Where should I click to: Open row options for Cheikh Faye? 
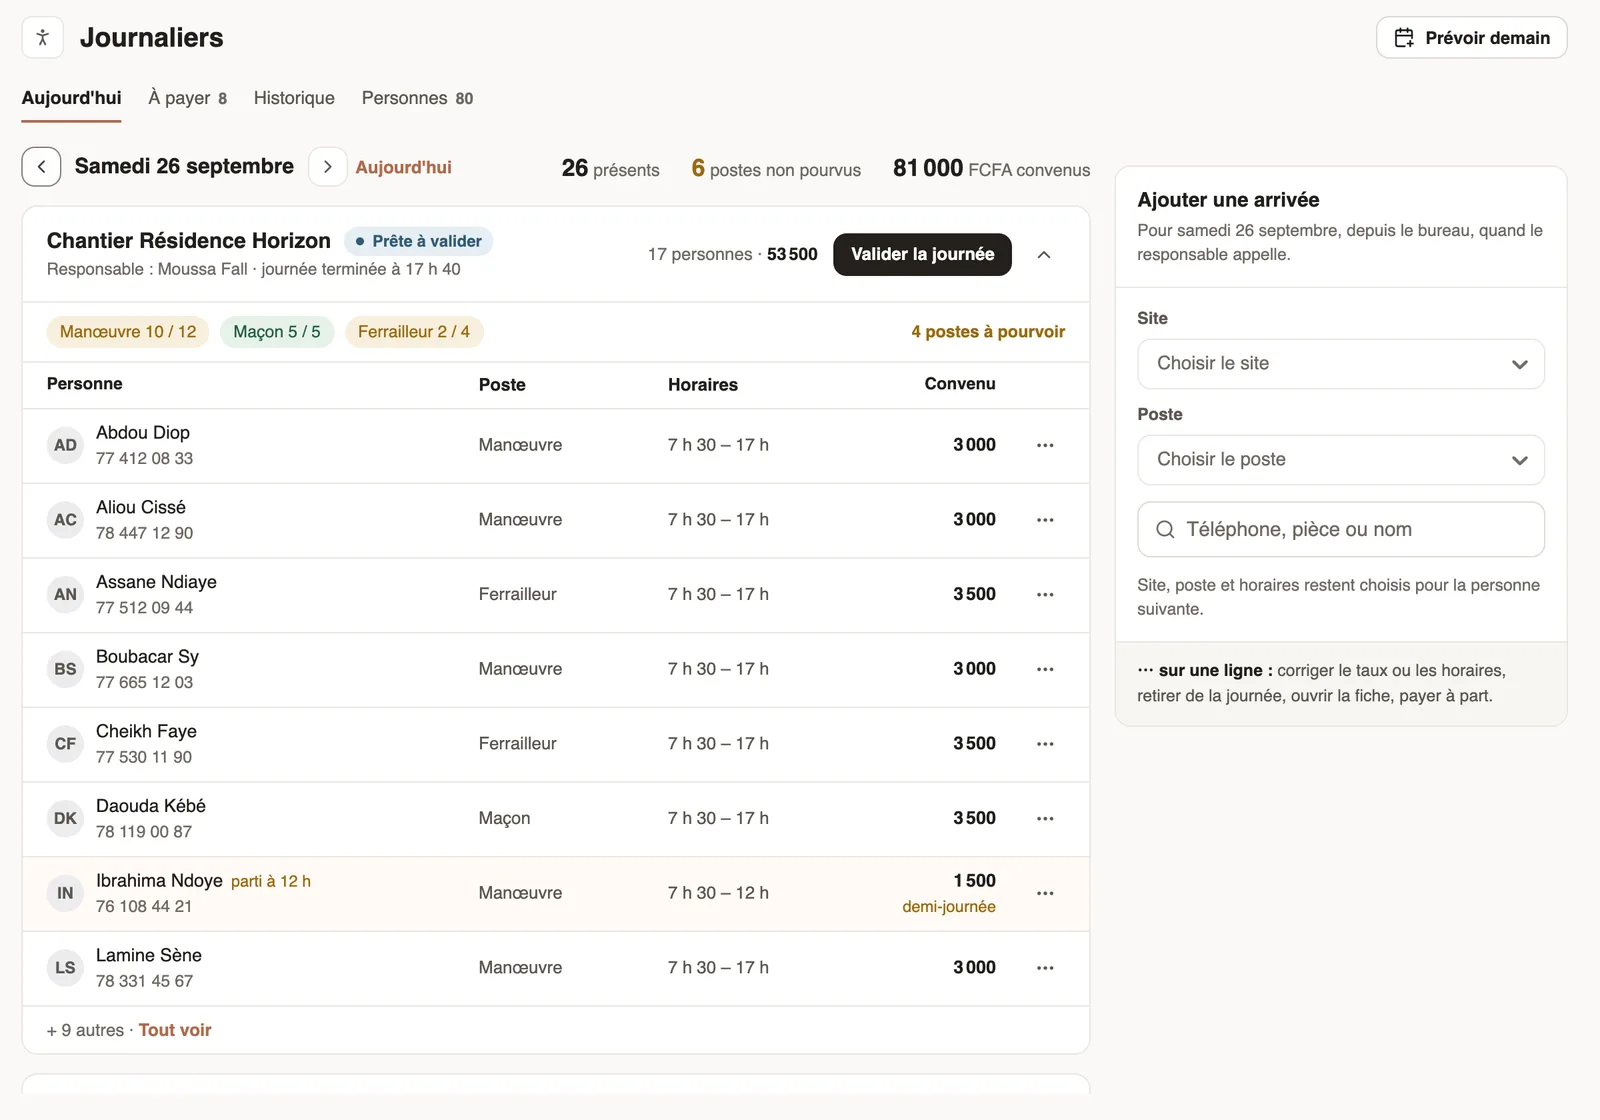coord(1045,744)
